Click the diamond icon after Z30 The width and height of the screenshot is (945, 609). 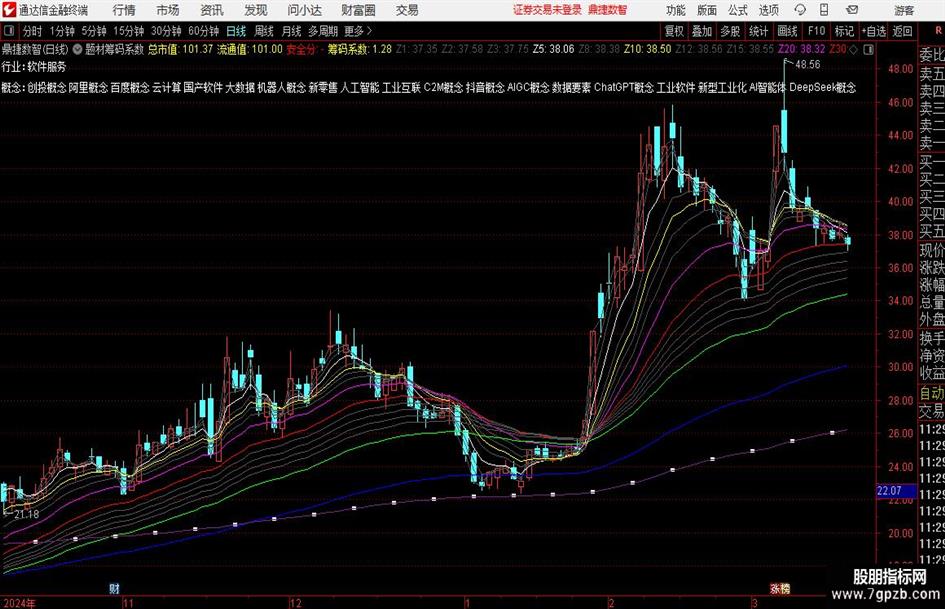(853, 49)
